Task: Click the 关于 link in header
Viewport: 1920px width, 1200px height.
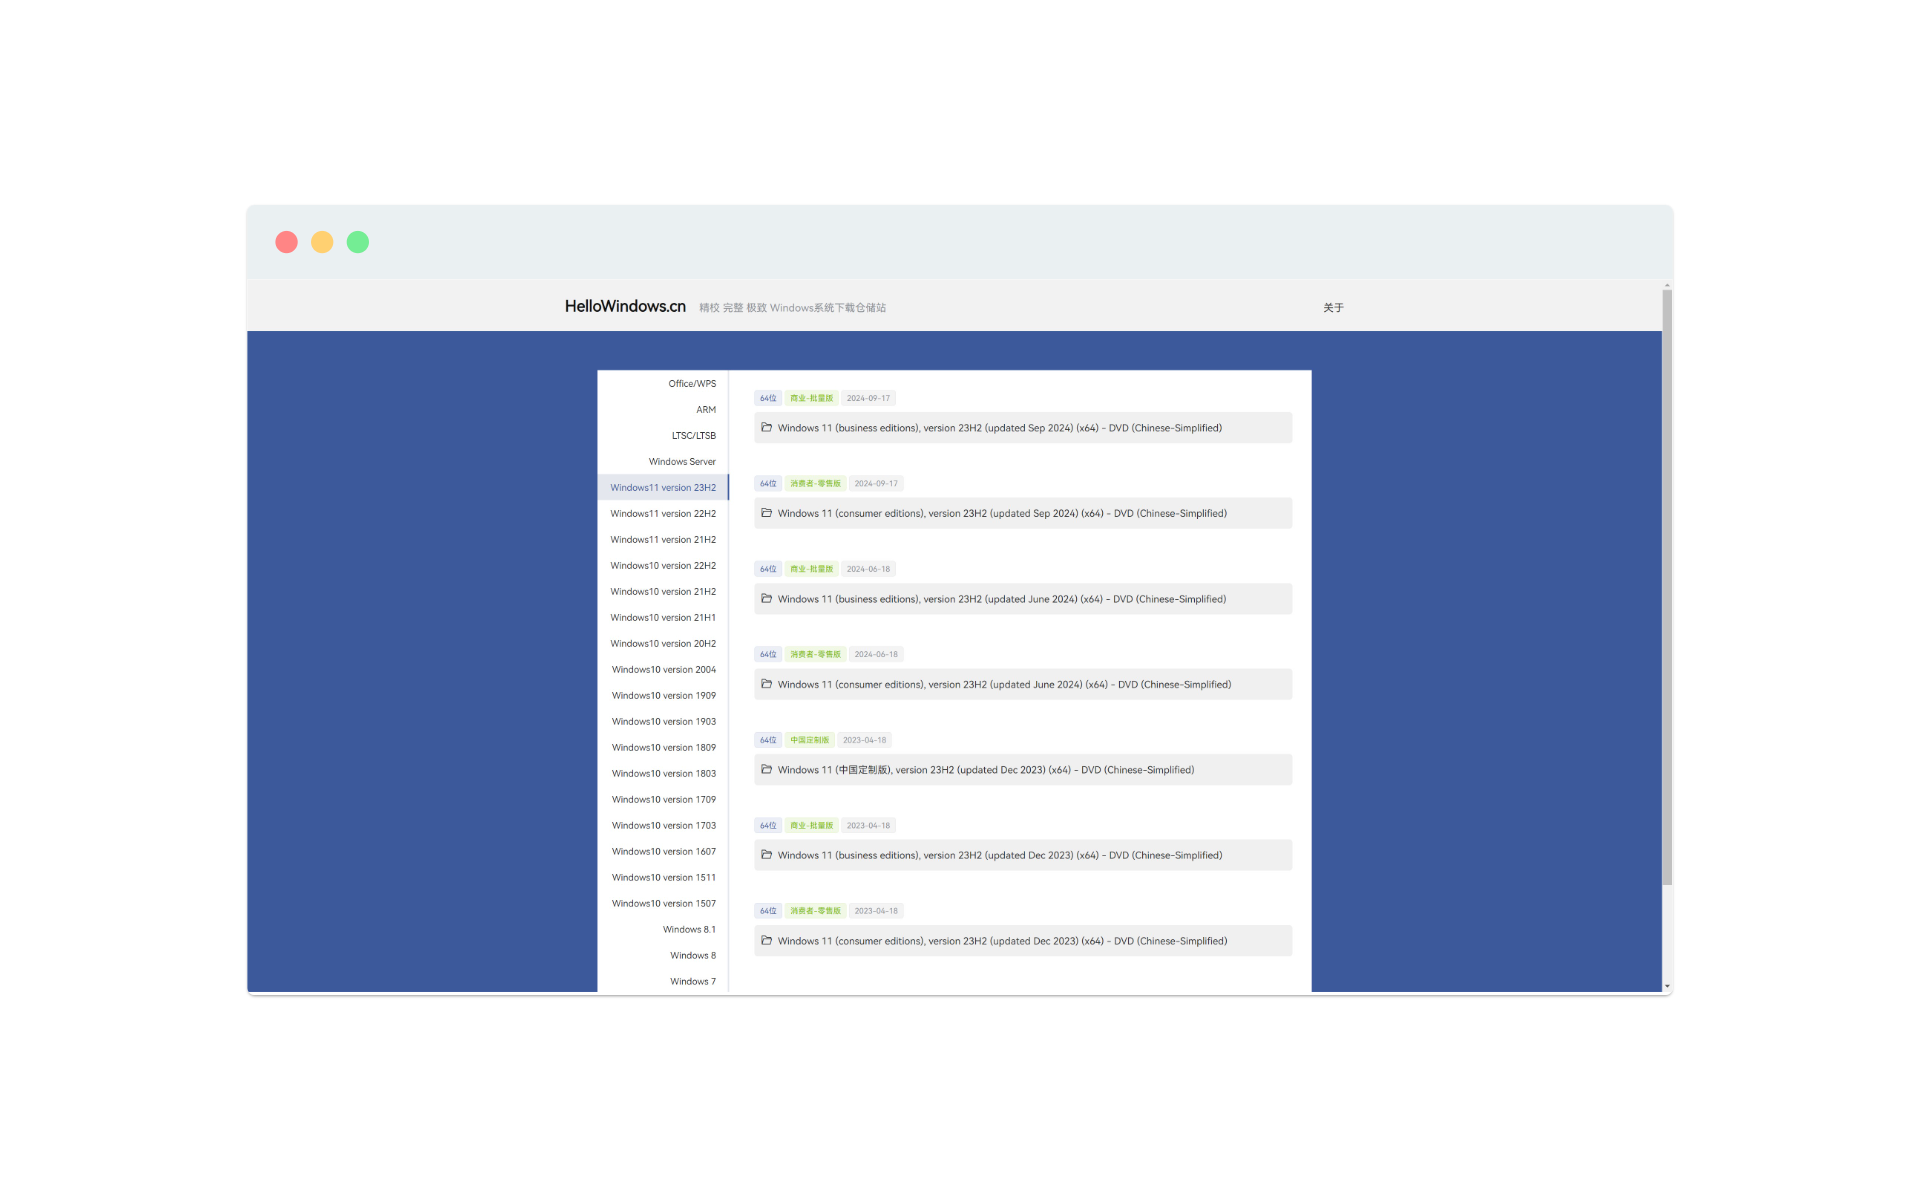Action: [1333, 308]
